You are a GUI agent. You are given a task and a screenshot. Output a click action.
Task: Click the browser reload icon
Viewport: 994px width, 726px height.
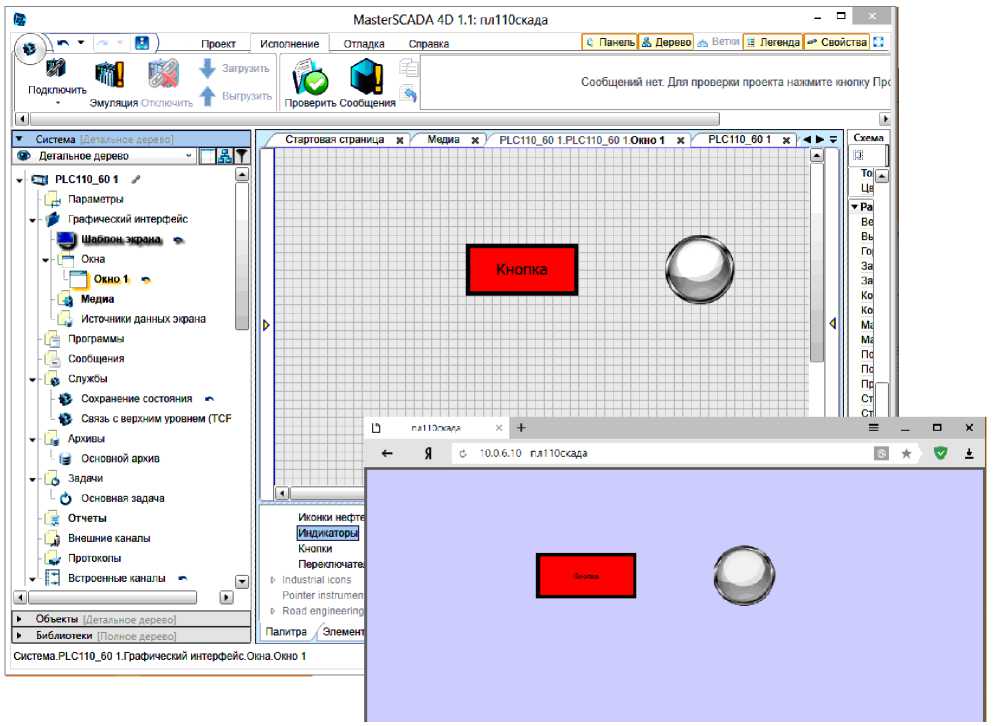463,453
